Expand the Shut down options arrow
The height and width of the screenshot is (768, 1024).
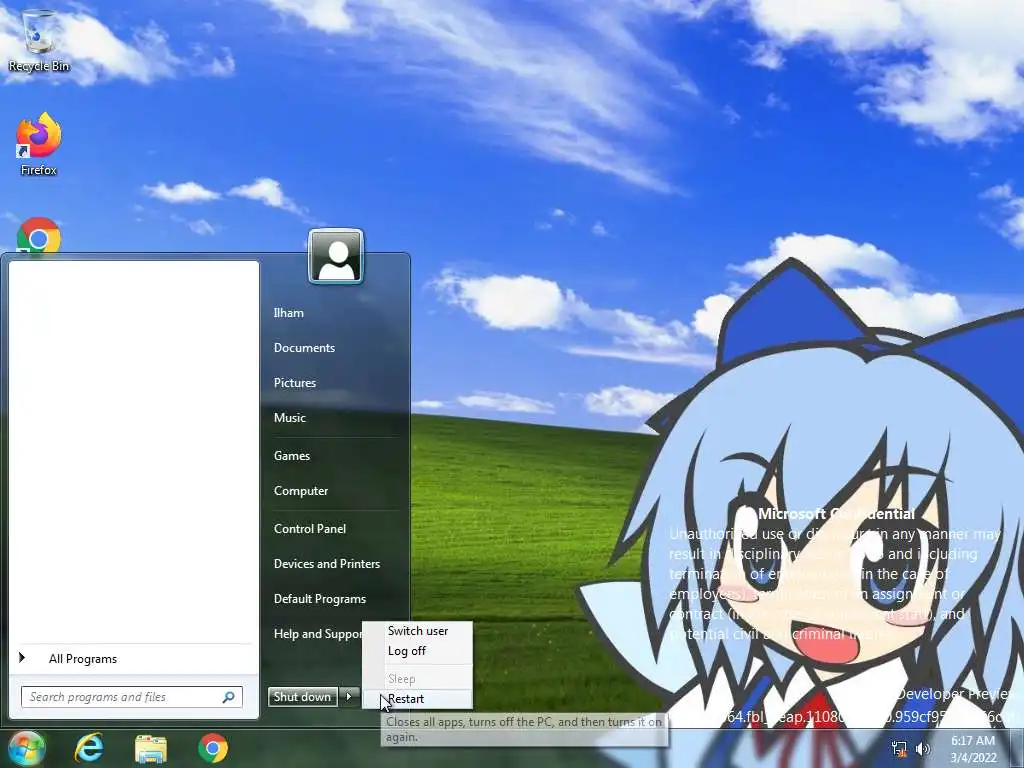pos(349,697)
